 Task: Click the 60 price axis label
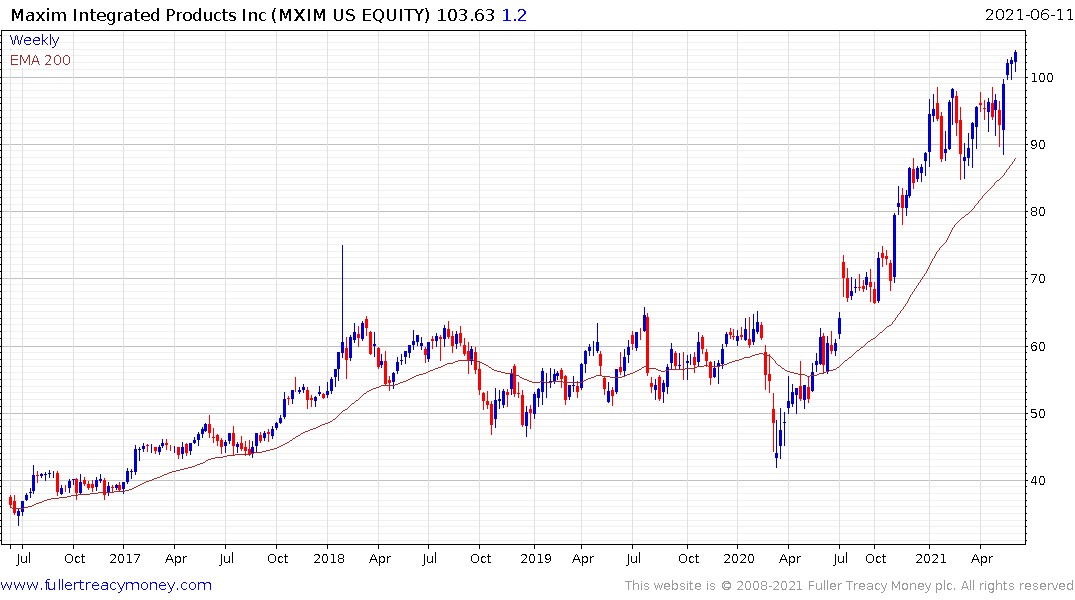click(x=1039, y=346)
